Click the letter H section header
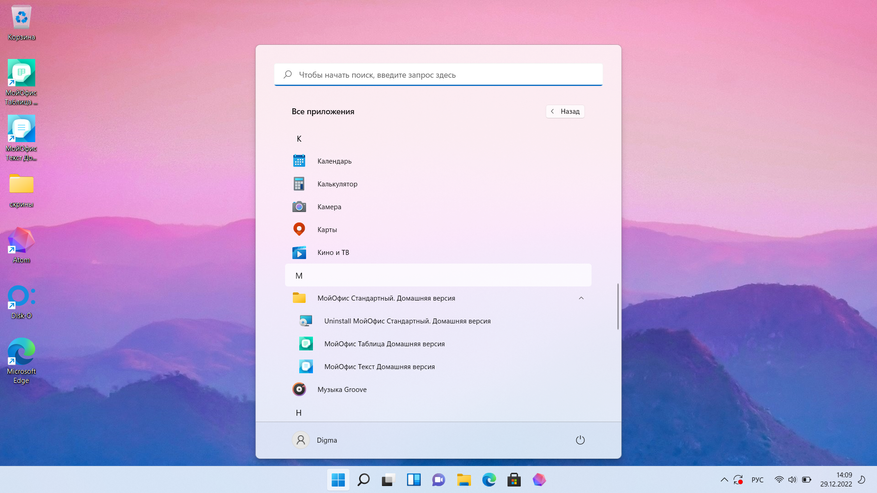This screenshot has width=877, height=493. point(438,412)
